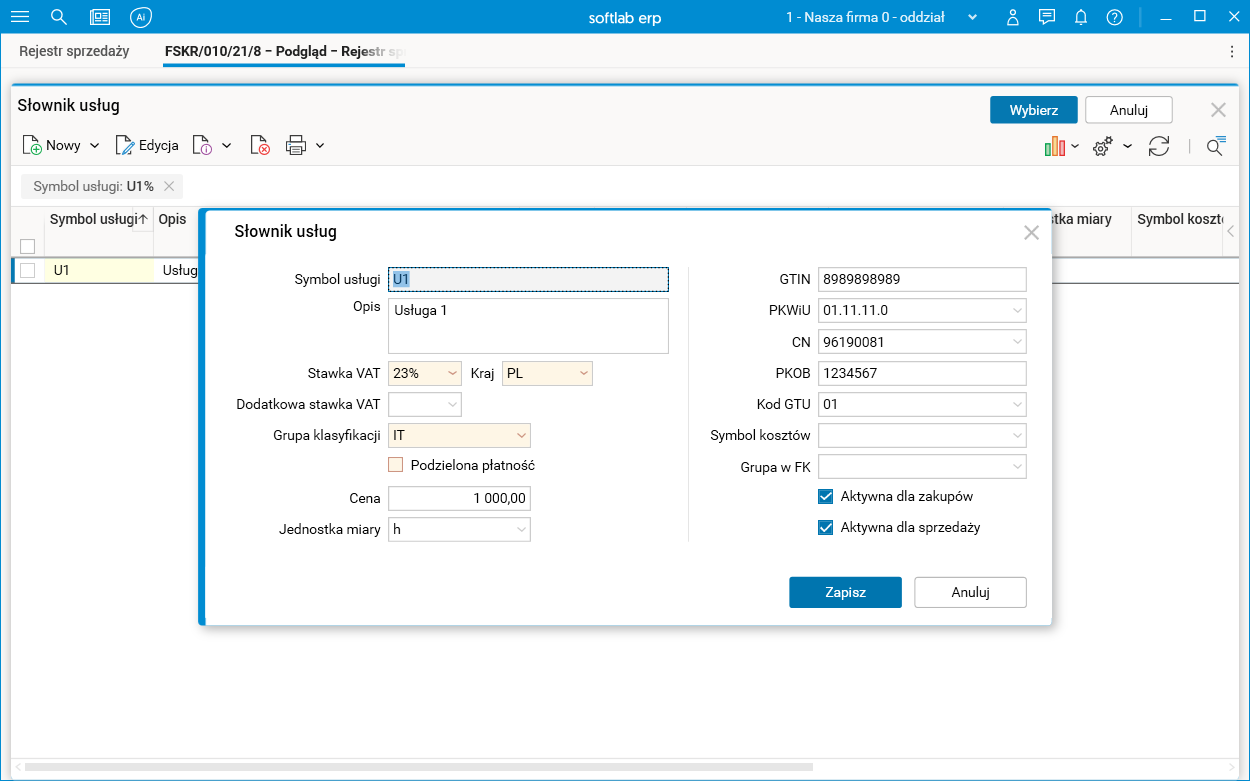Close the Słownik usług dialog with X
1250x781 pixels.
coord(1031,233)
